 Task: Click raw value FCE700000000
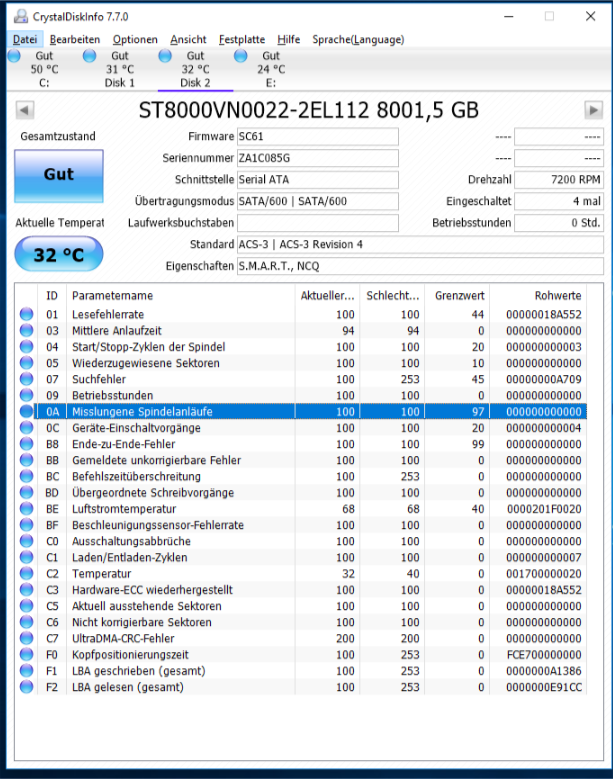coord(544,654)
